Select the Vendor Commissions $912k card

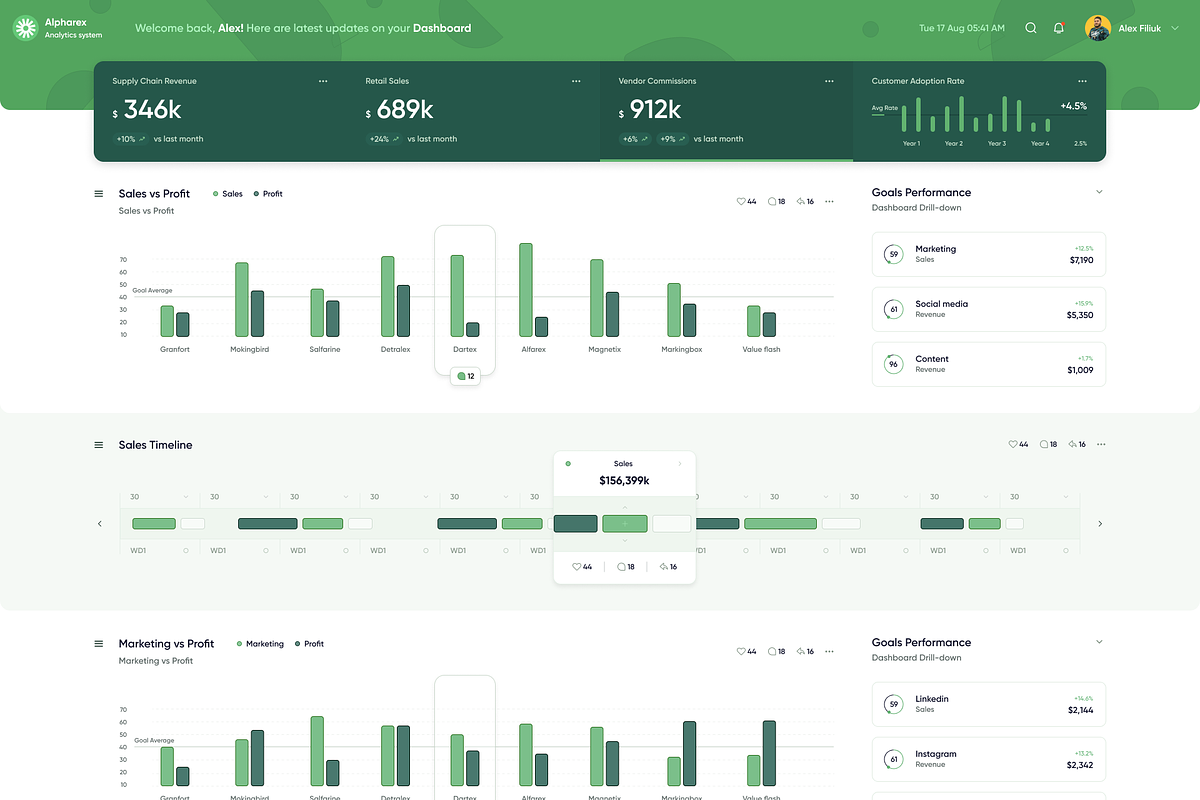click(727, 111)
